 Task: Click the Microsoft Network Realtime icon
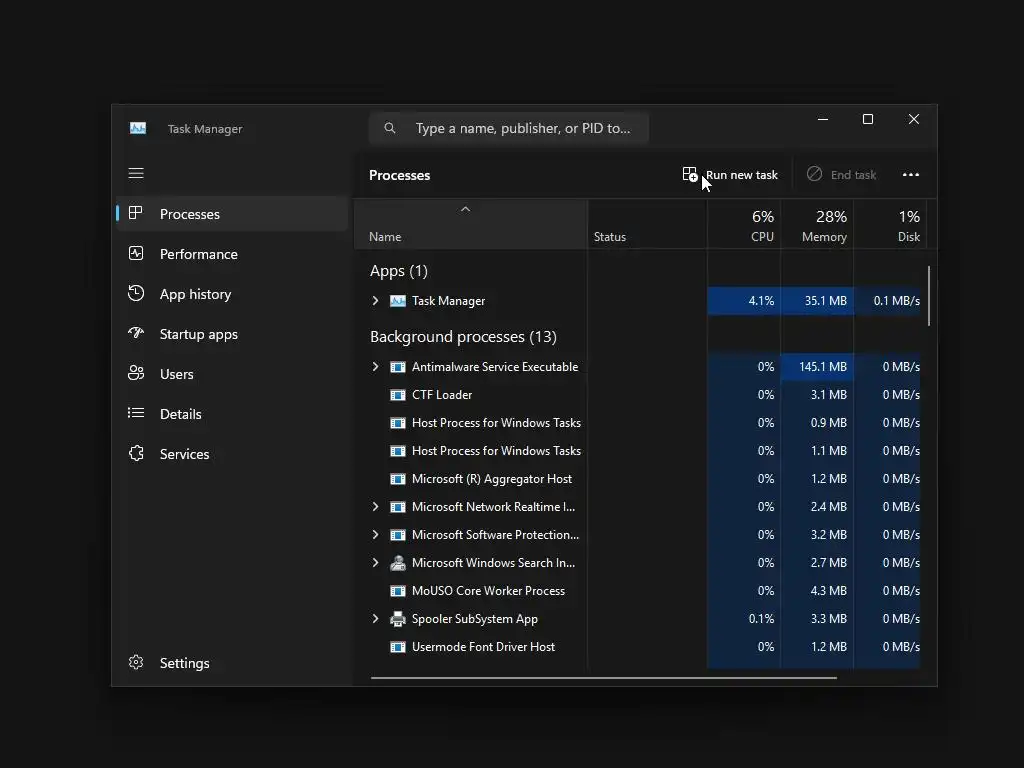coord(398,507)
